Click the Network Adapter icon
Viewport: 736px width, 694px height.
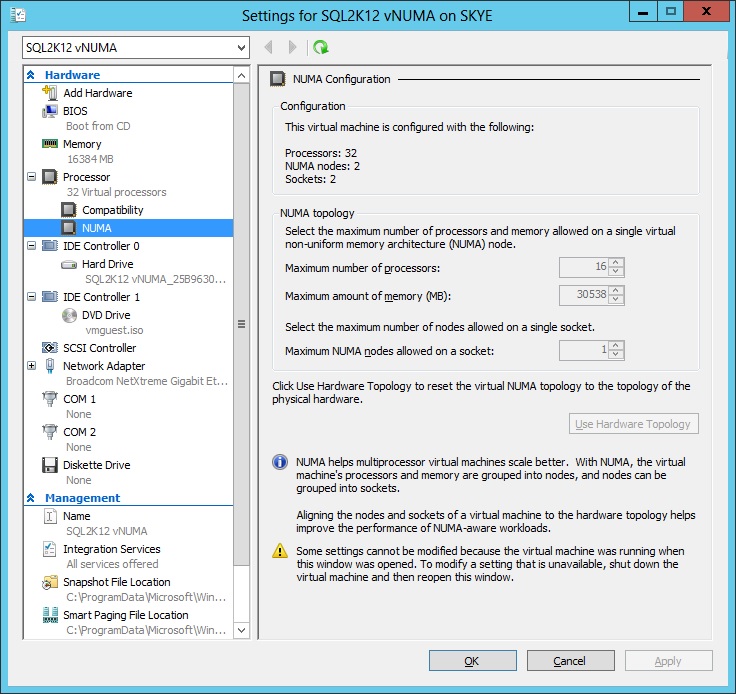tap(50, 366)
